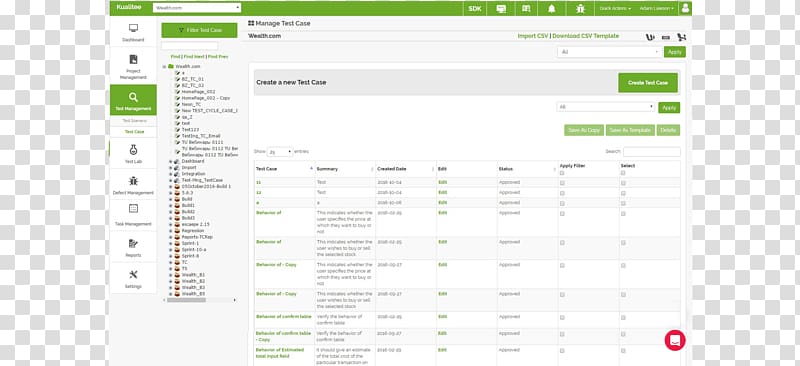Click the Download CSV Template link
The height and width of the screenshot is (366, 800).
(x=586, y=36)
